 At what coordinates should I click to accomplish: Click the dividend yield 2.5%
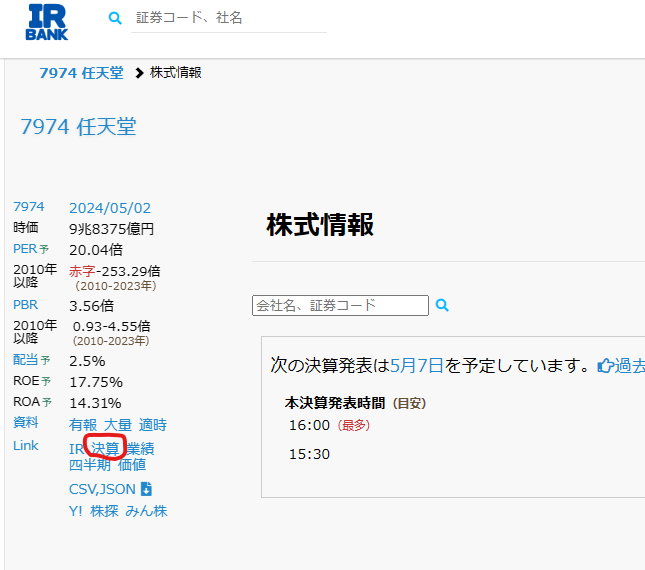coord(87,361)
